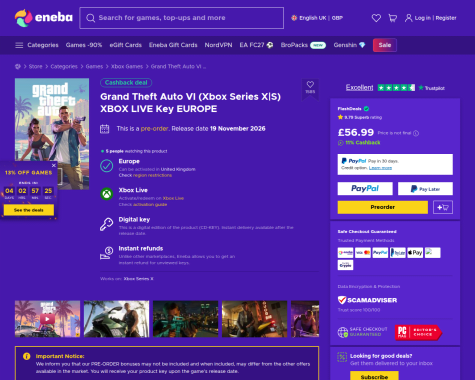Click the Europe region checkmark icon
The width and height of the screenshot is (475, 380).
click(x=107, y=166)
